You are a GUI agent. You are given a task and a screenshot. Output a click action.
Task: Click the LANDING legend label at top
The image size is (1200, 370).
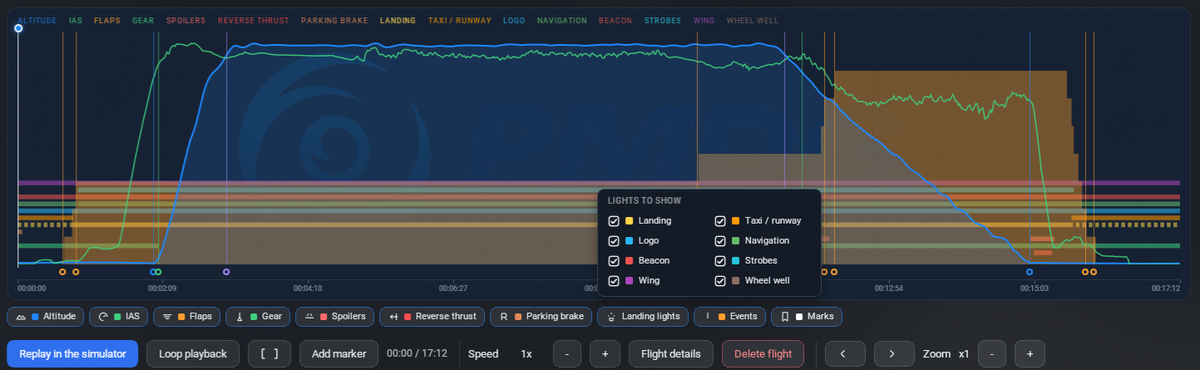[x=398, y=20]
